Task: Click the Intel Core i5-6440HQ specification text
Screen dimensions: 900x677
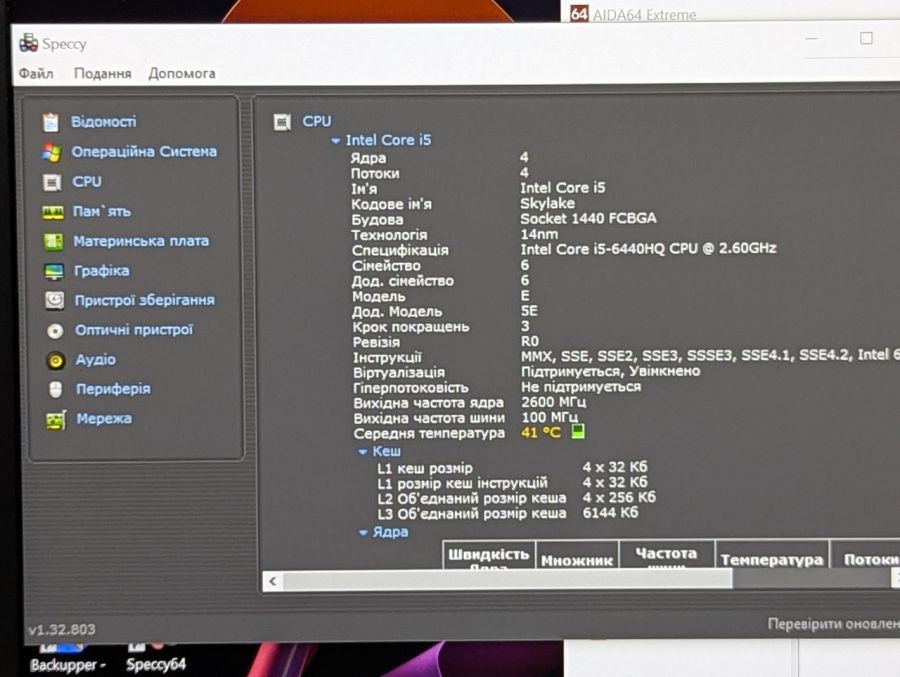Action: (x=648, y=249)
